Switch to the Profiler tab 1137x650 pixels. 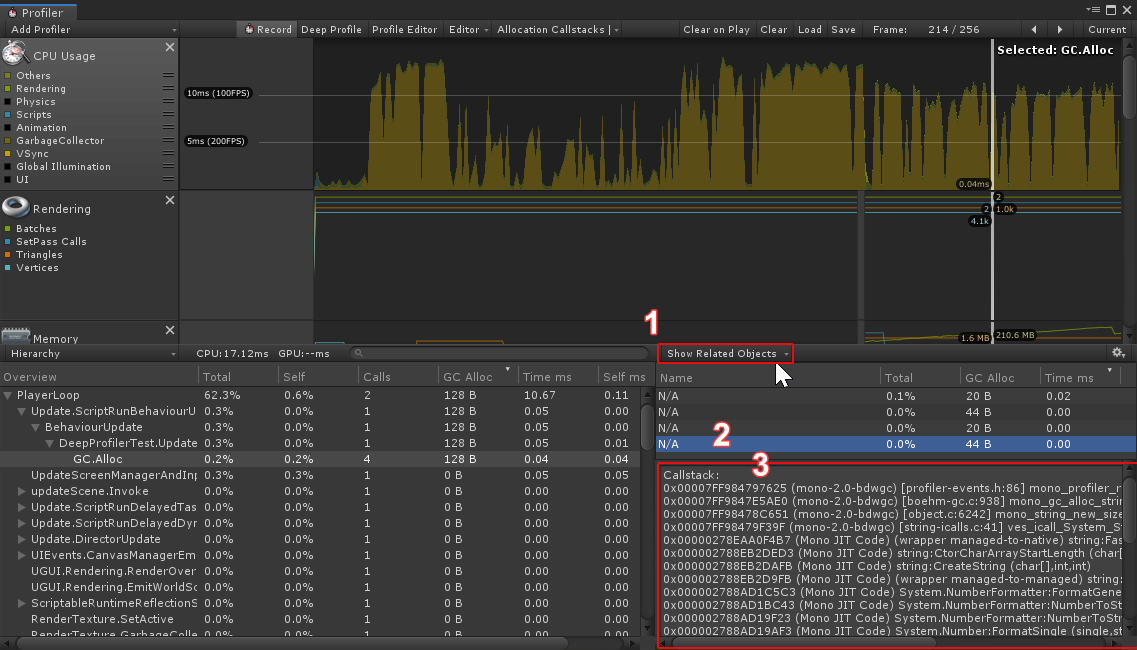point(38,12)
